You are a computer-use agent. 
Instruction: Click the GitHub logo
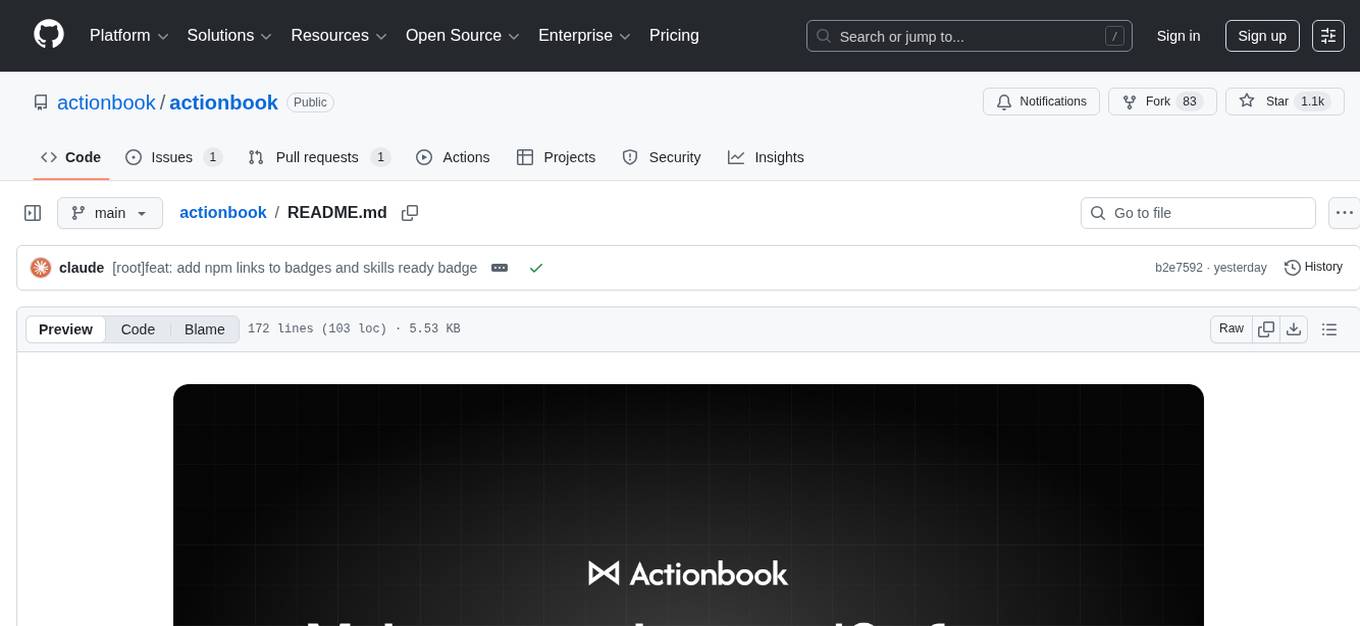(x=48, y=35)
